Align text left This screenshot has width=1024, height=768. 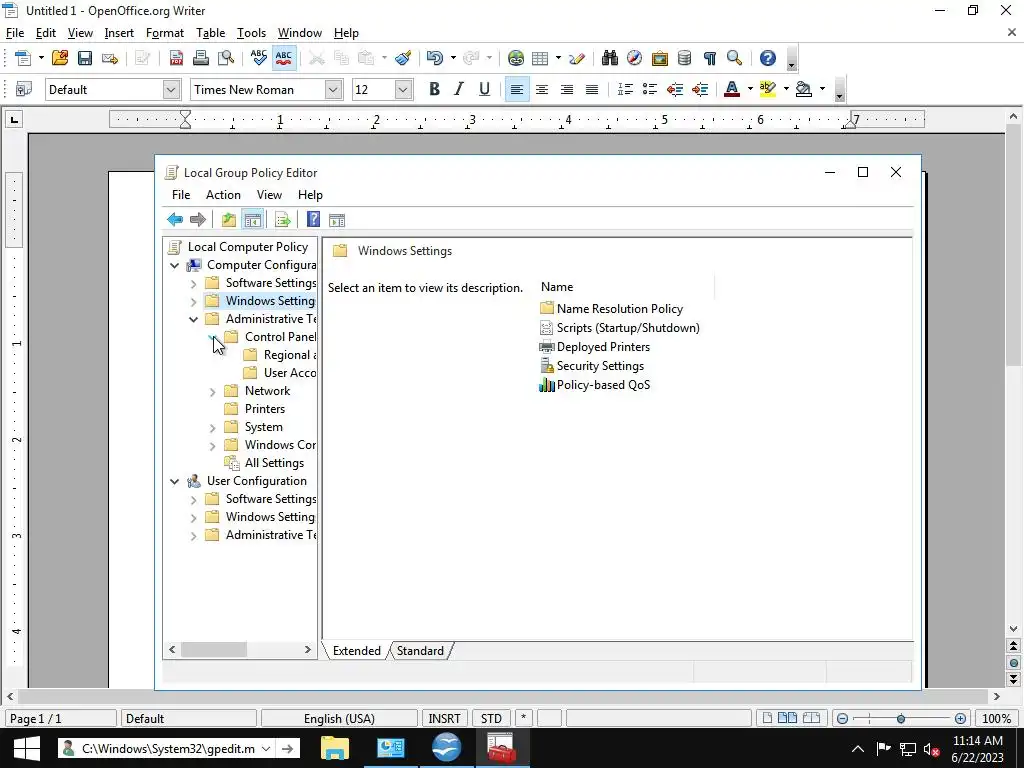[x=517, y=89]
